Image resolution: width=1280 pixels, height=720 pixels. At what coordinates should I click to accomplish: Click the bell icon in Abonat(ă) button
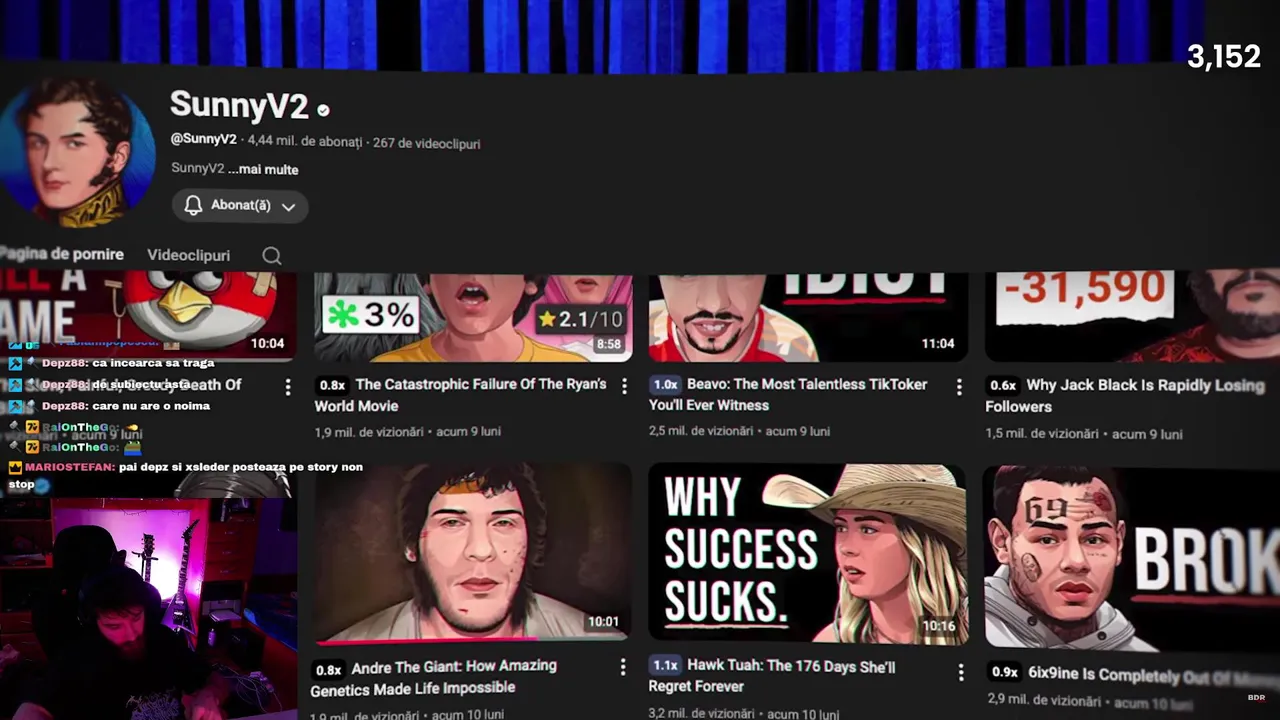point(193,205)
